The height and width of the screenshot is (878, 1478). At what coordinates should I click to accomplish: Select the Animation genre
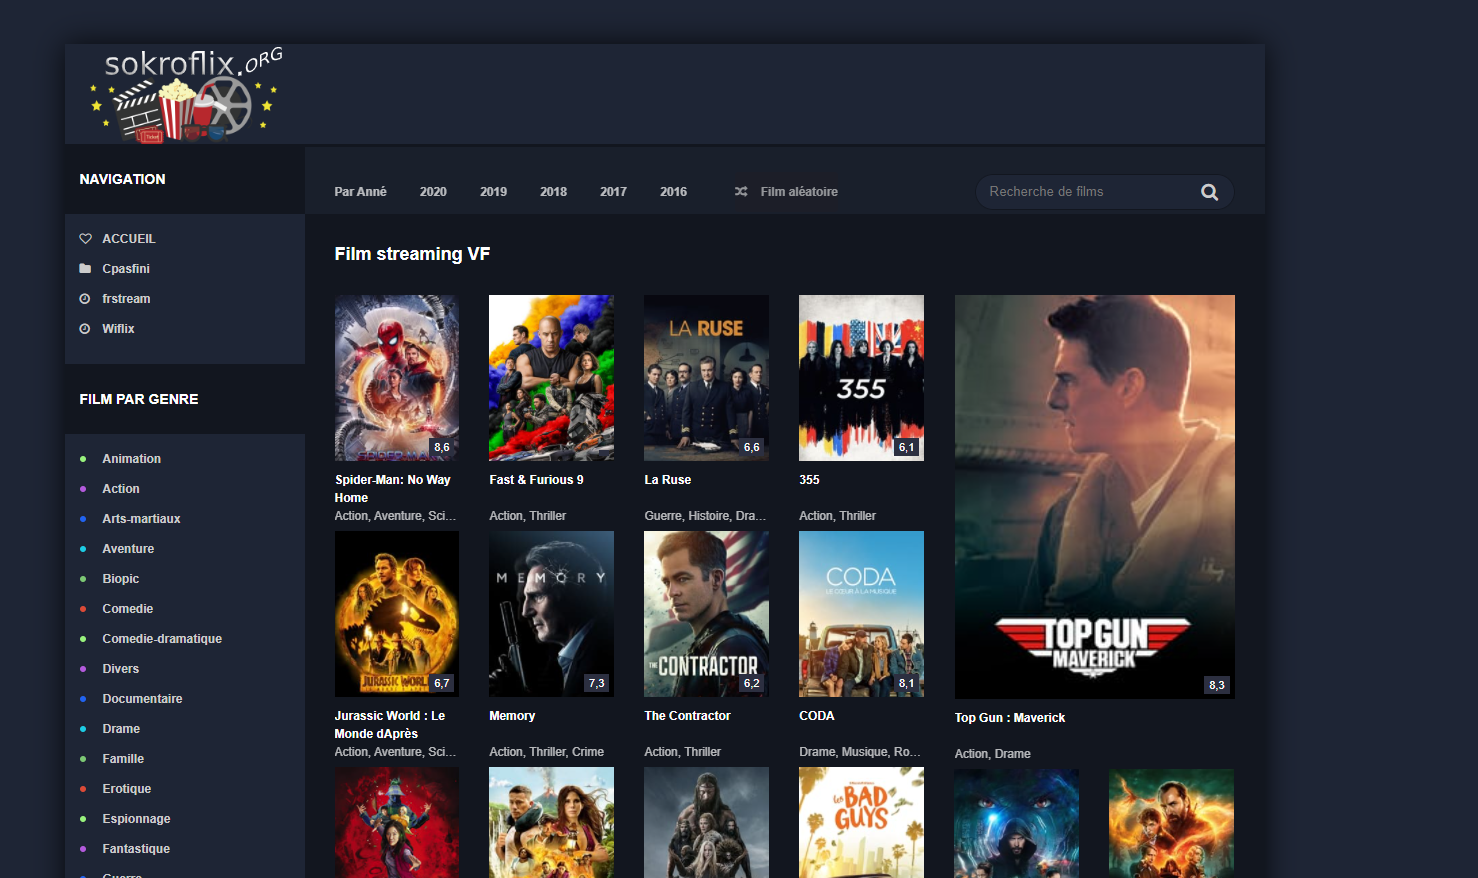131,459
